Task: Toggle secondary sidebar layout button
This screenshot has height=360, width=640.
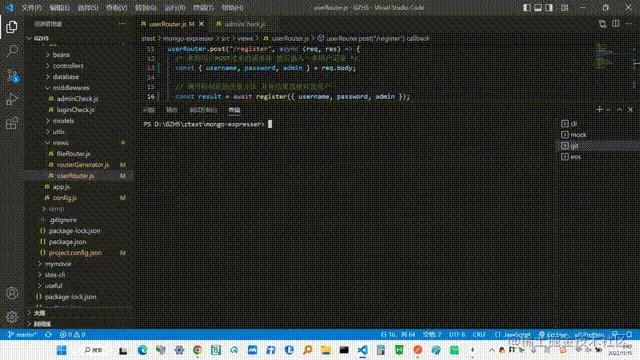Action: (x=549, y=8)
